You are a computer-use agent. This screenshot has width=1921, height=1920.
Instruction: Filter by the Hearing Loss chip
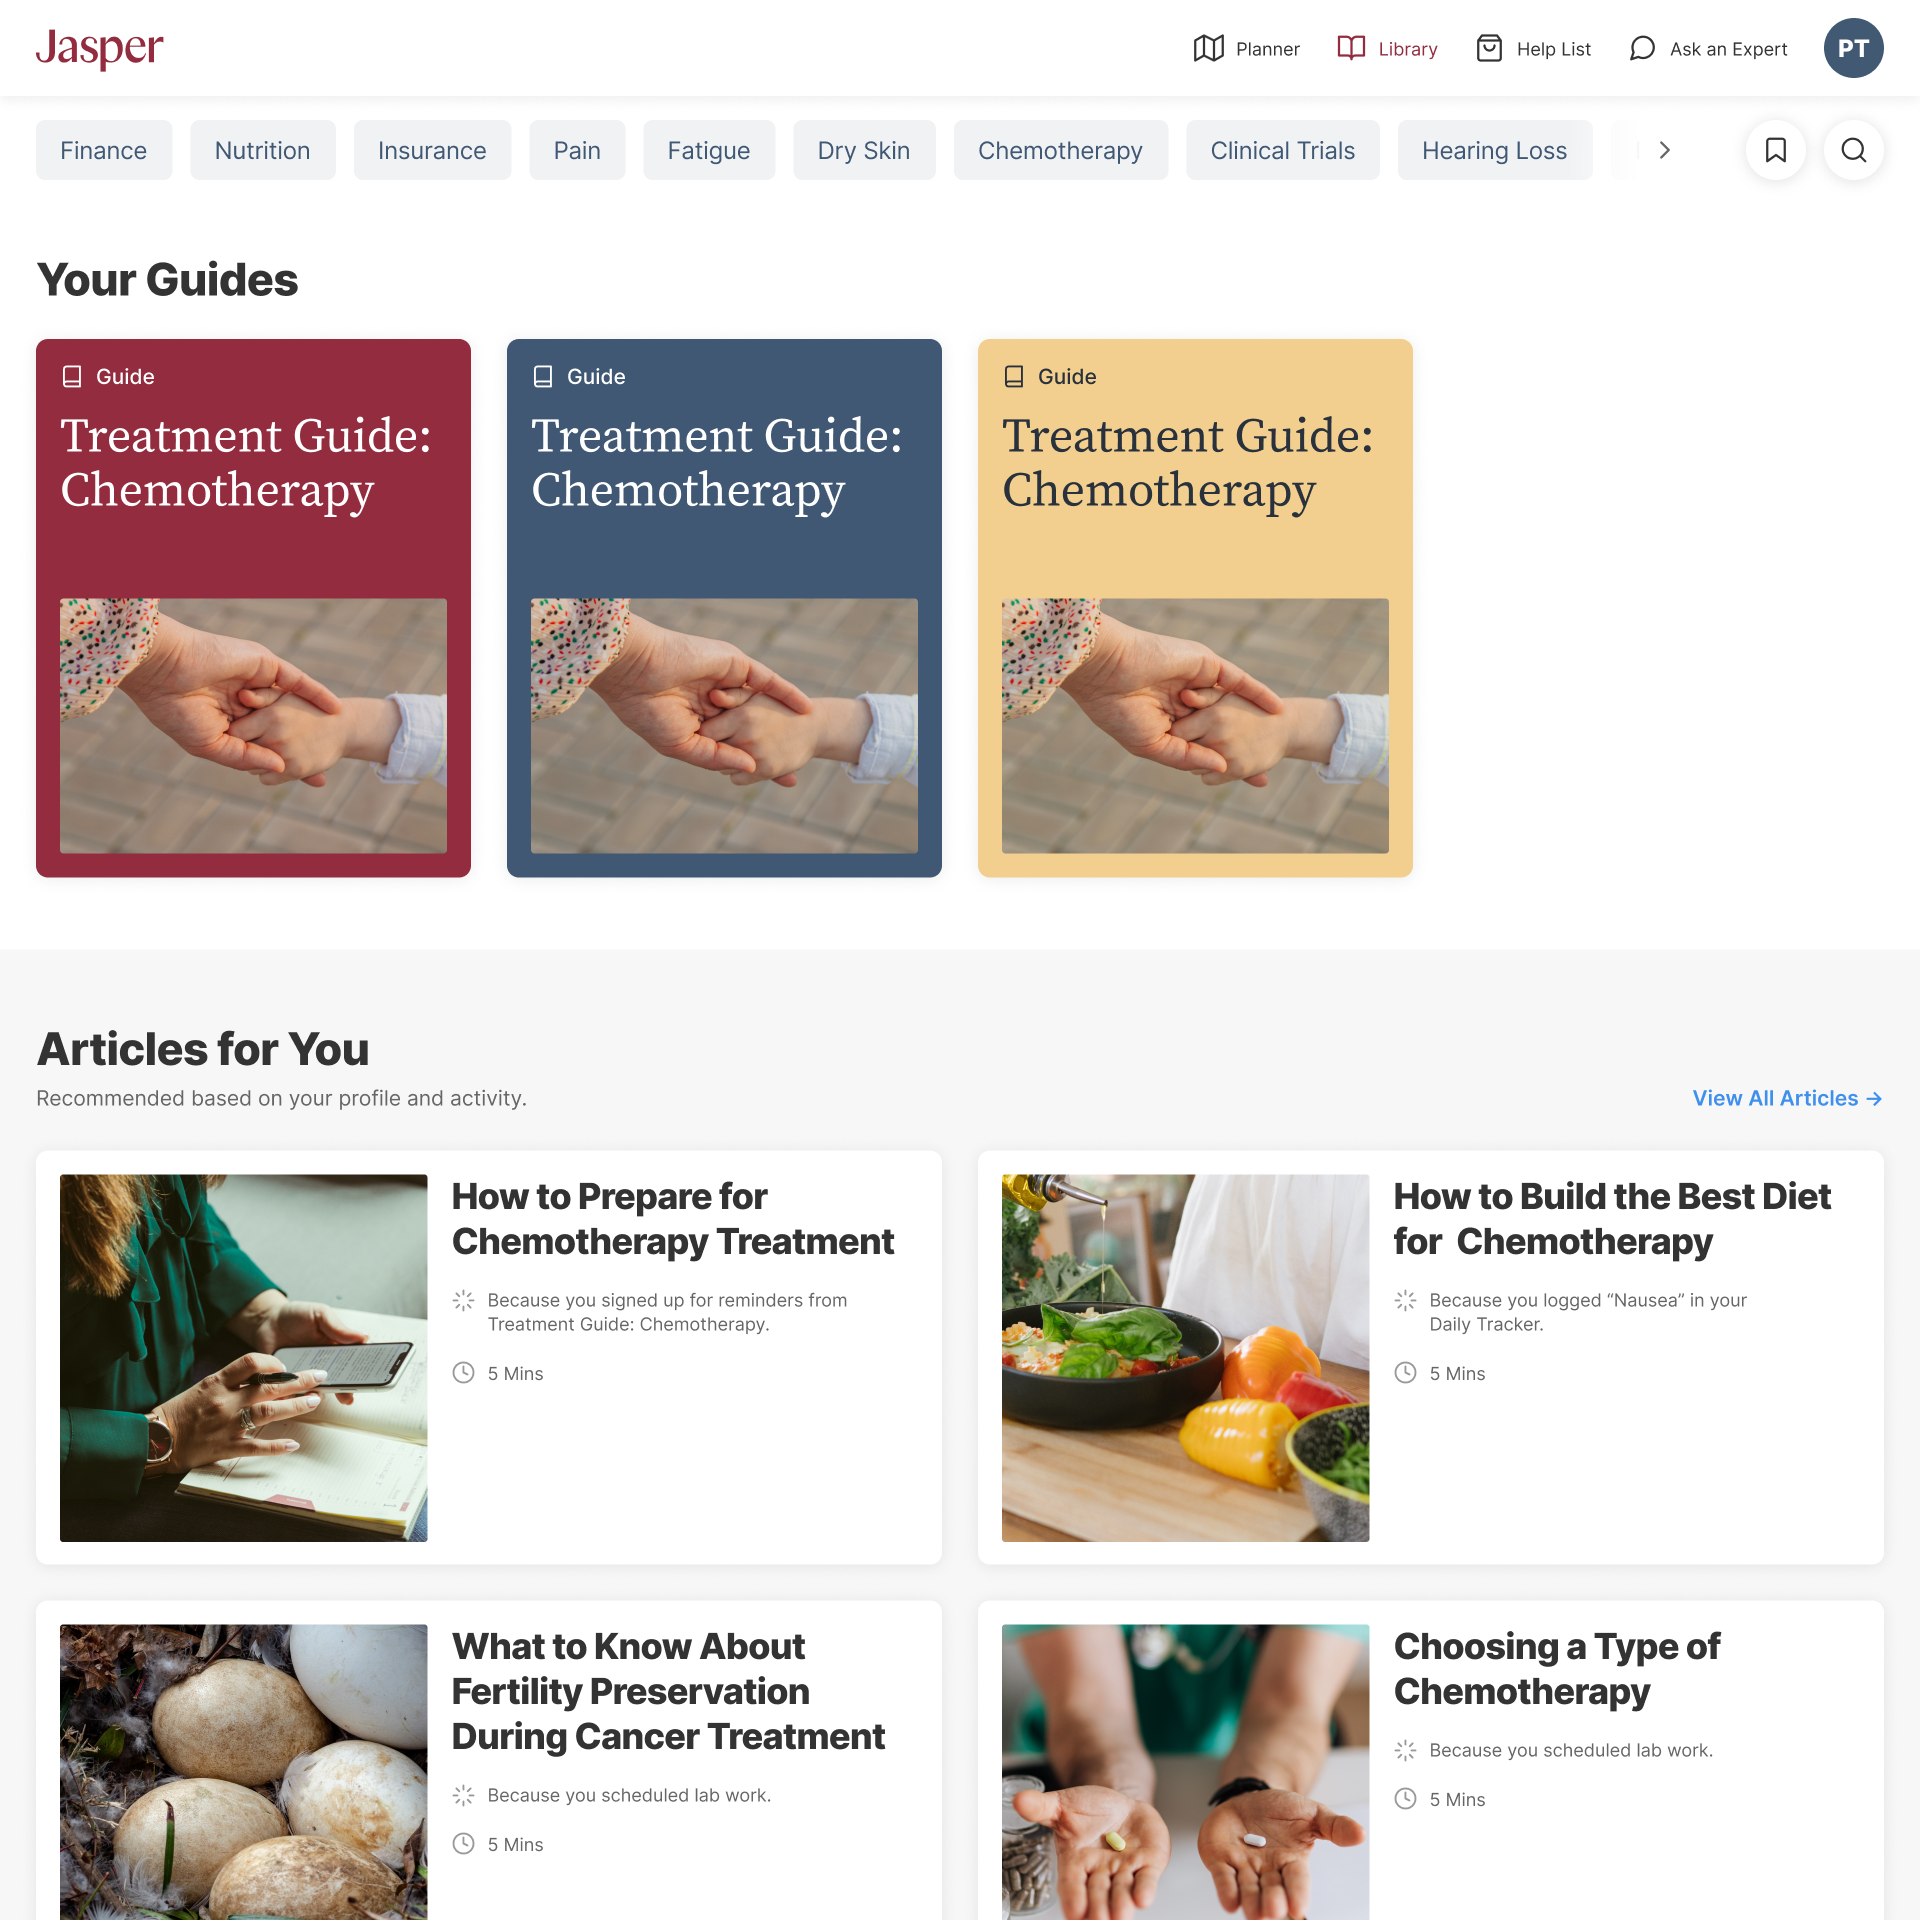tap(1494, 150)
